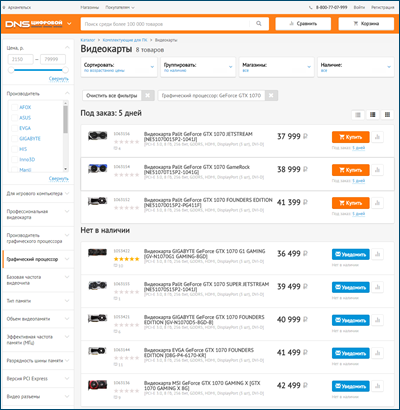Viewport: 400px width, 410px height.
Task: Add EVGA FOUNDERS EDITION to comparison
Action: click(377, 353)
